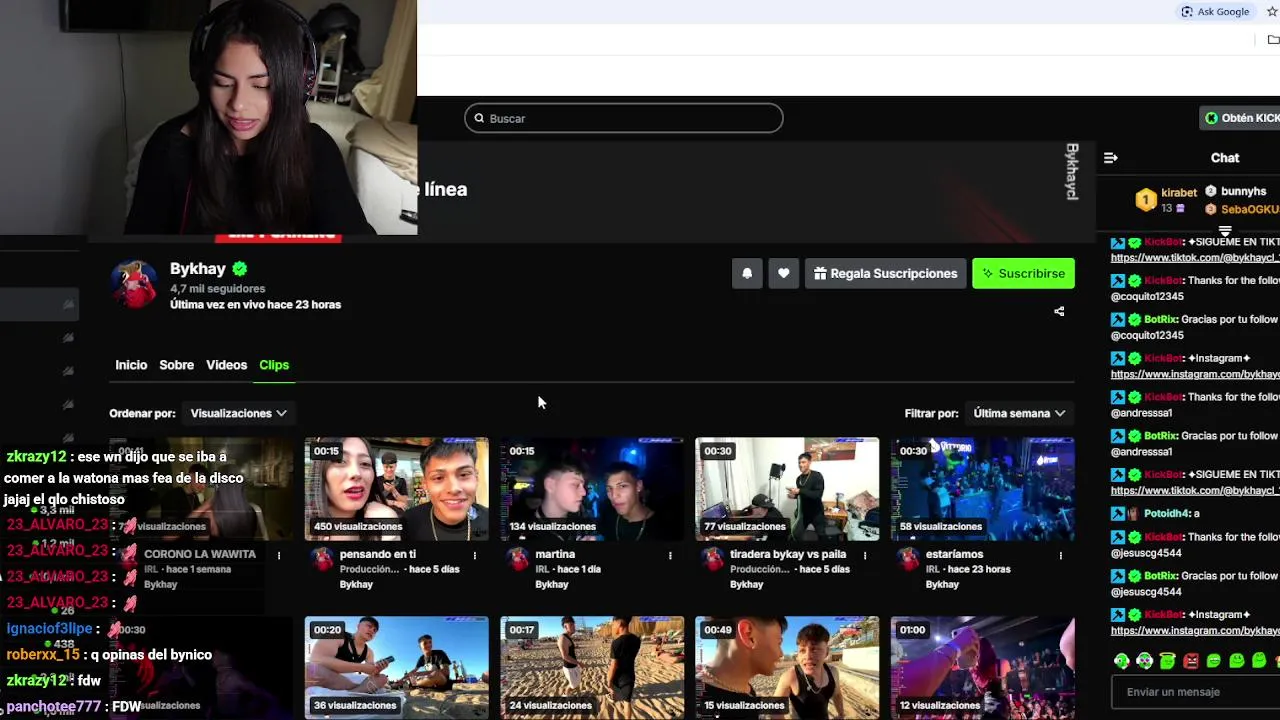Play the 00:20 clip with 36 visualizaciones

[x=396, y=668]
